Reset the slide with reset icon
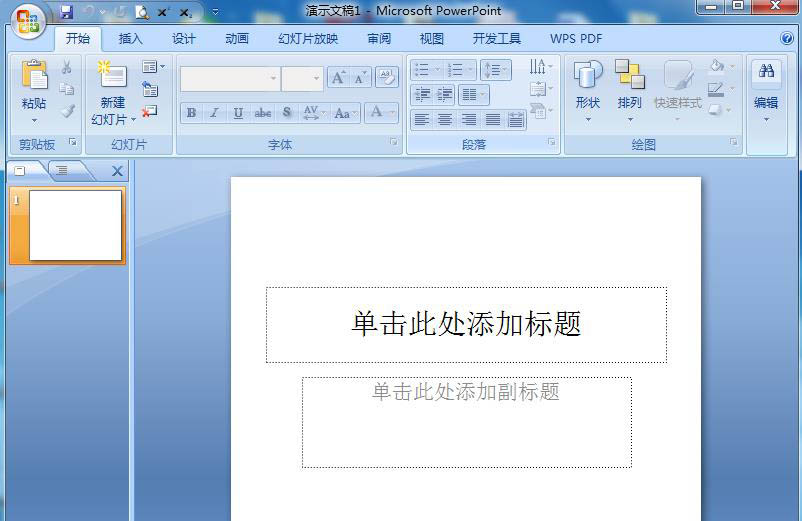Screen dimensions: 802x521 [150, 89]
